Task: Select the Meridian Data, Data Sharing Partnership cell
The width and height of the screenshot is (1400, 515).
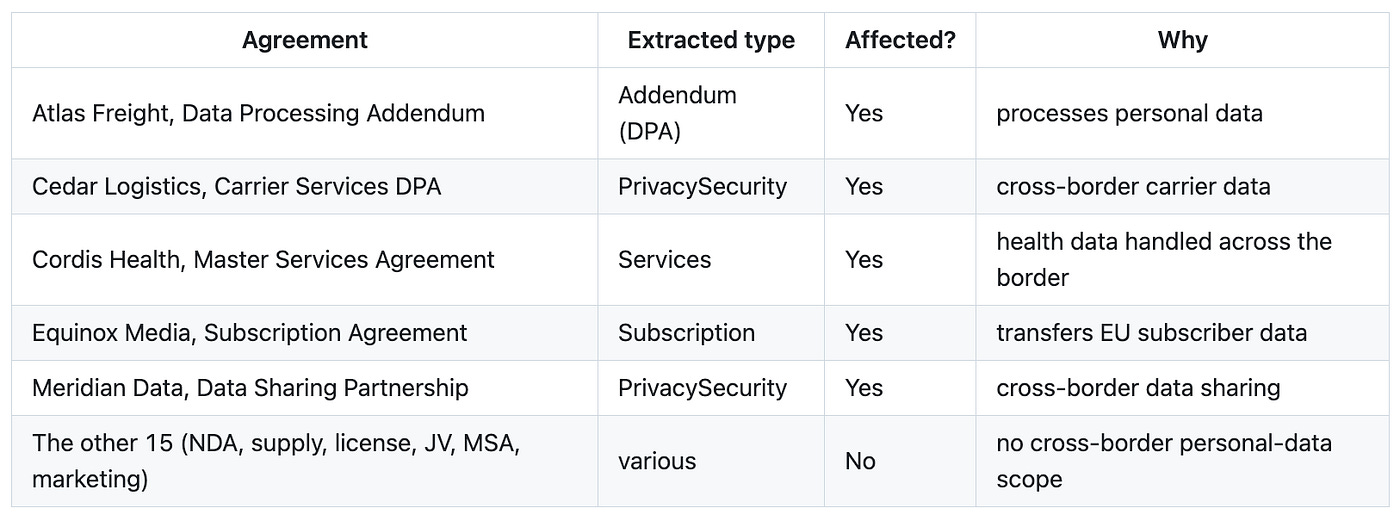Action: point(305,388)
